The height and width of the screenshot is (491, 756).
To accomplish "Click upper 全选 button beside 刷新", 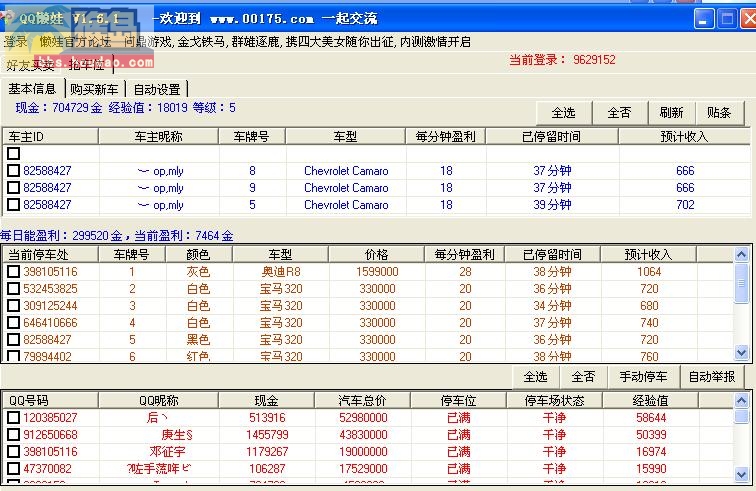I will (564, 113).
